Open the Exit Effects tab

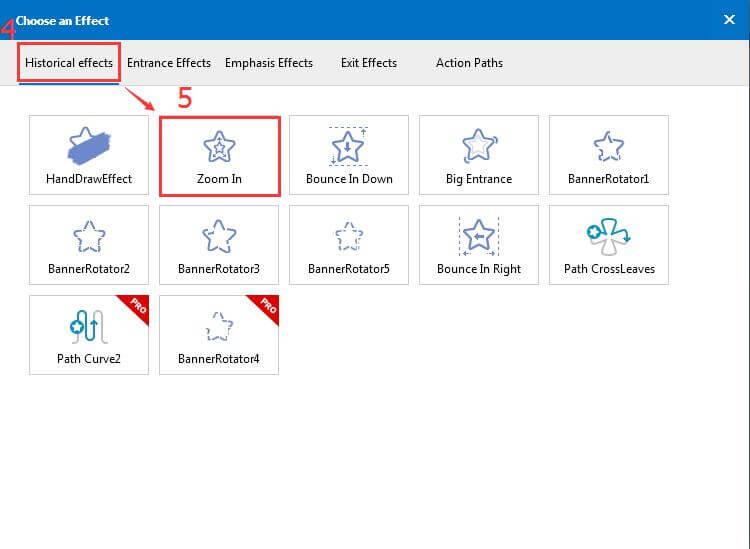tap(369, 63)
